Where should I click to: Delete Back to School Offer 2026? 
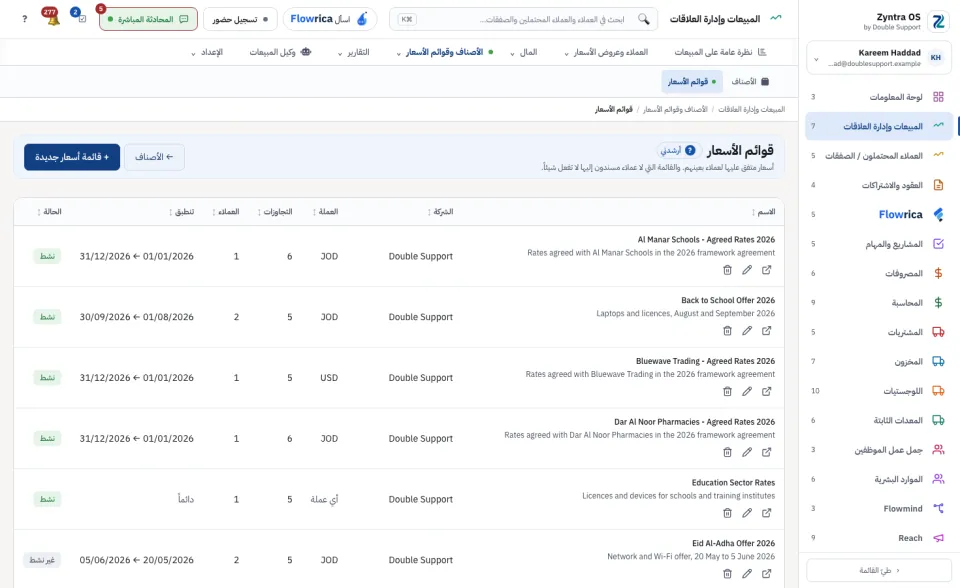[x=727, y=331]
